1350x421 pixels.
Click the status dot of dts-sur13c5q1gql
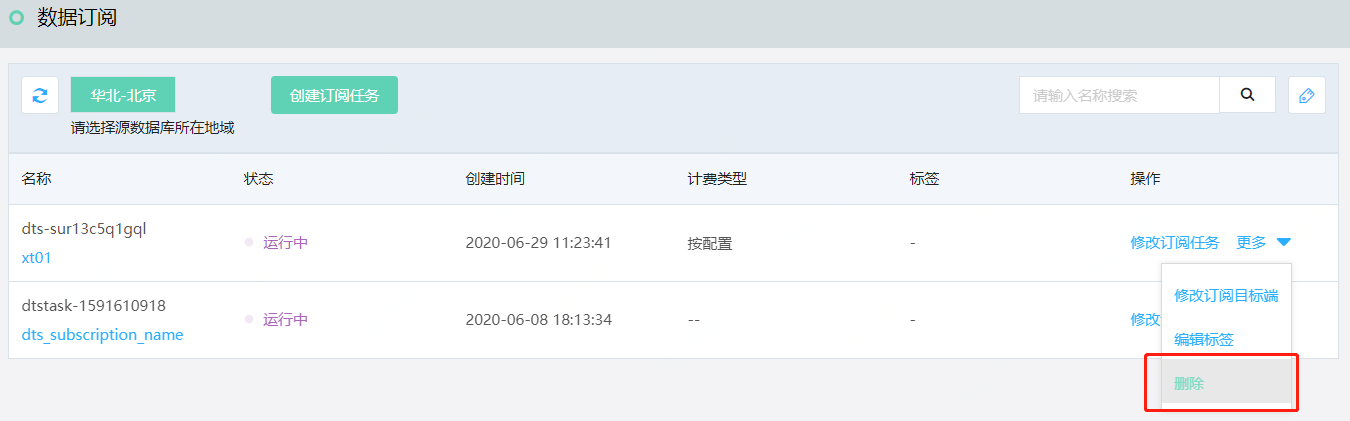pyautogui.click(x=249, y=242)
